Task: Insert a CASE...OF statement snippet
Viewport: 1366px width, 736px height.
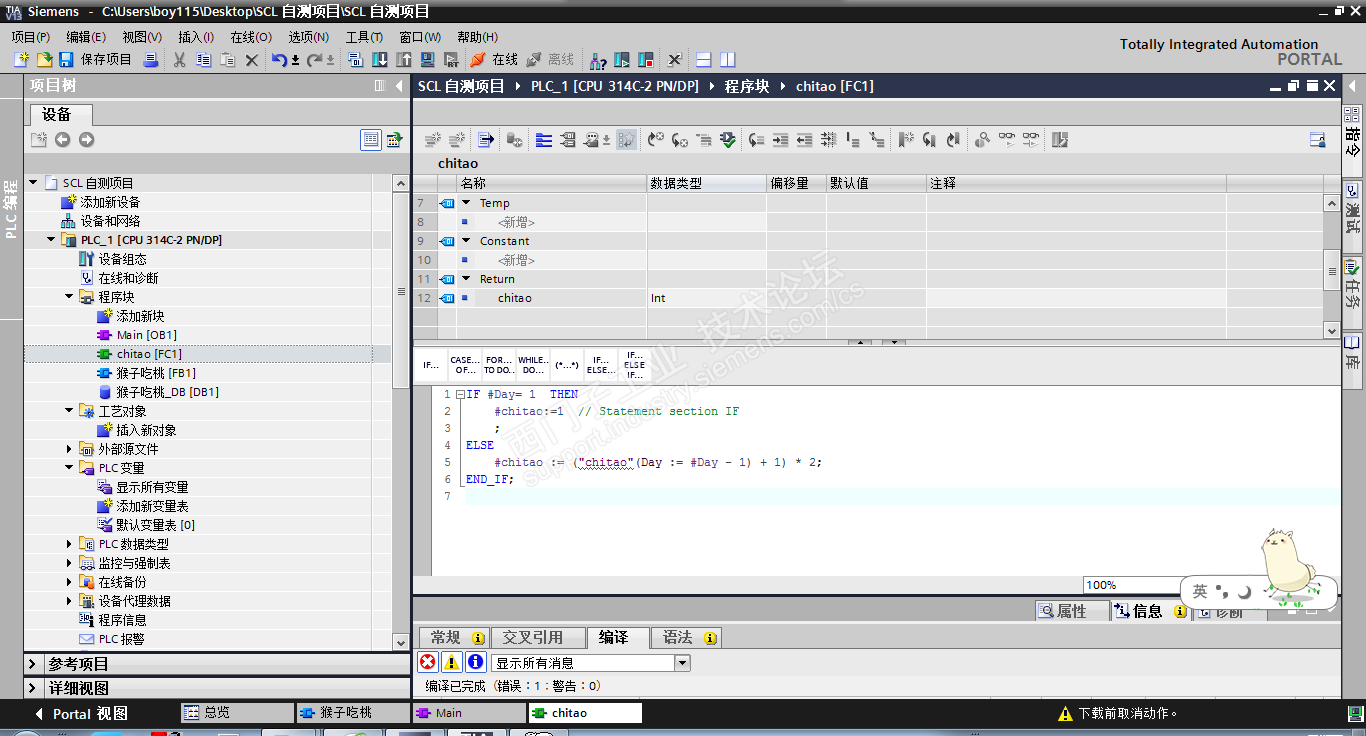Action: [x=464, y=365]
